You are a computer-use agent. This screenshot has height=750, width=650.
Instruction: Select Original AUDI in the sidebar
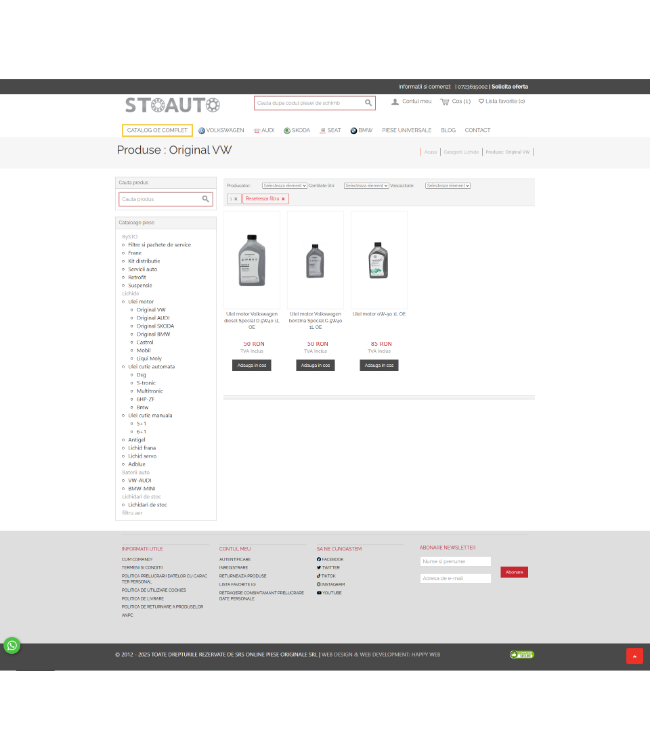153,318
